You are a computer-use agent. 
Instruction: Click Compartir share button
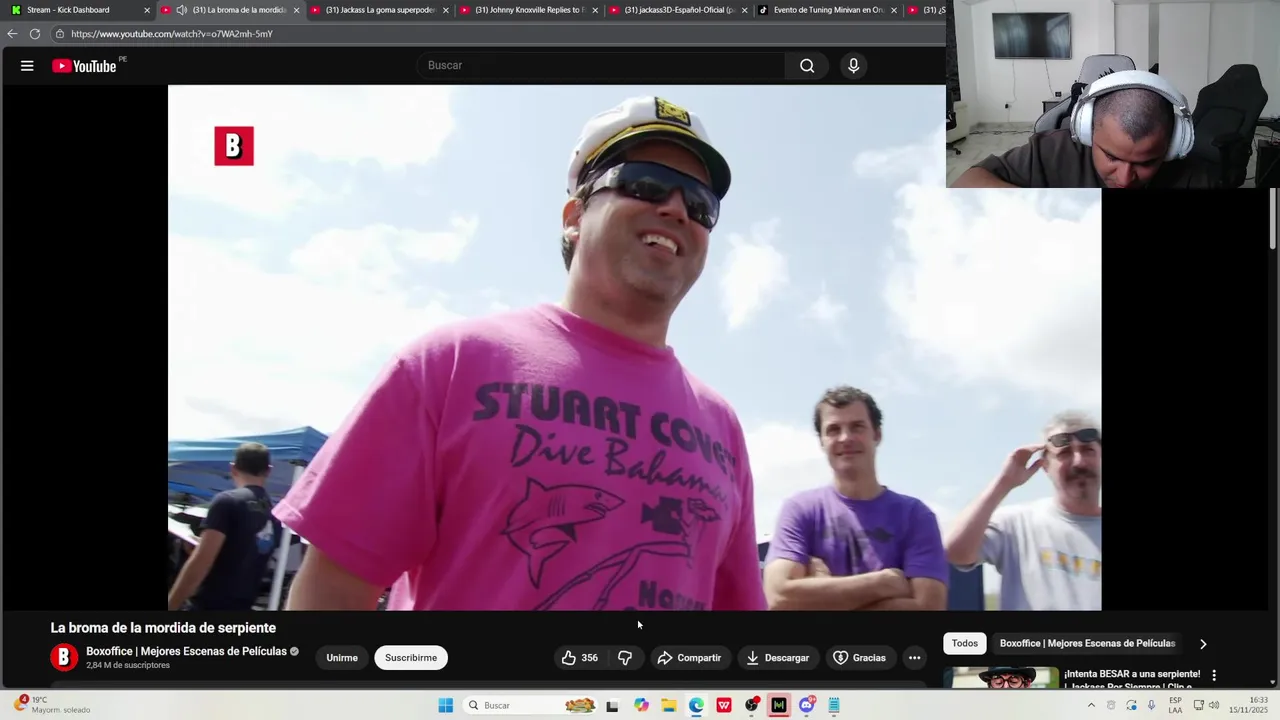pyautogui.click(x=689, y=658)
